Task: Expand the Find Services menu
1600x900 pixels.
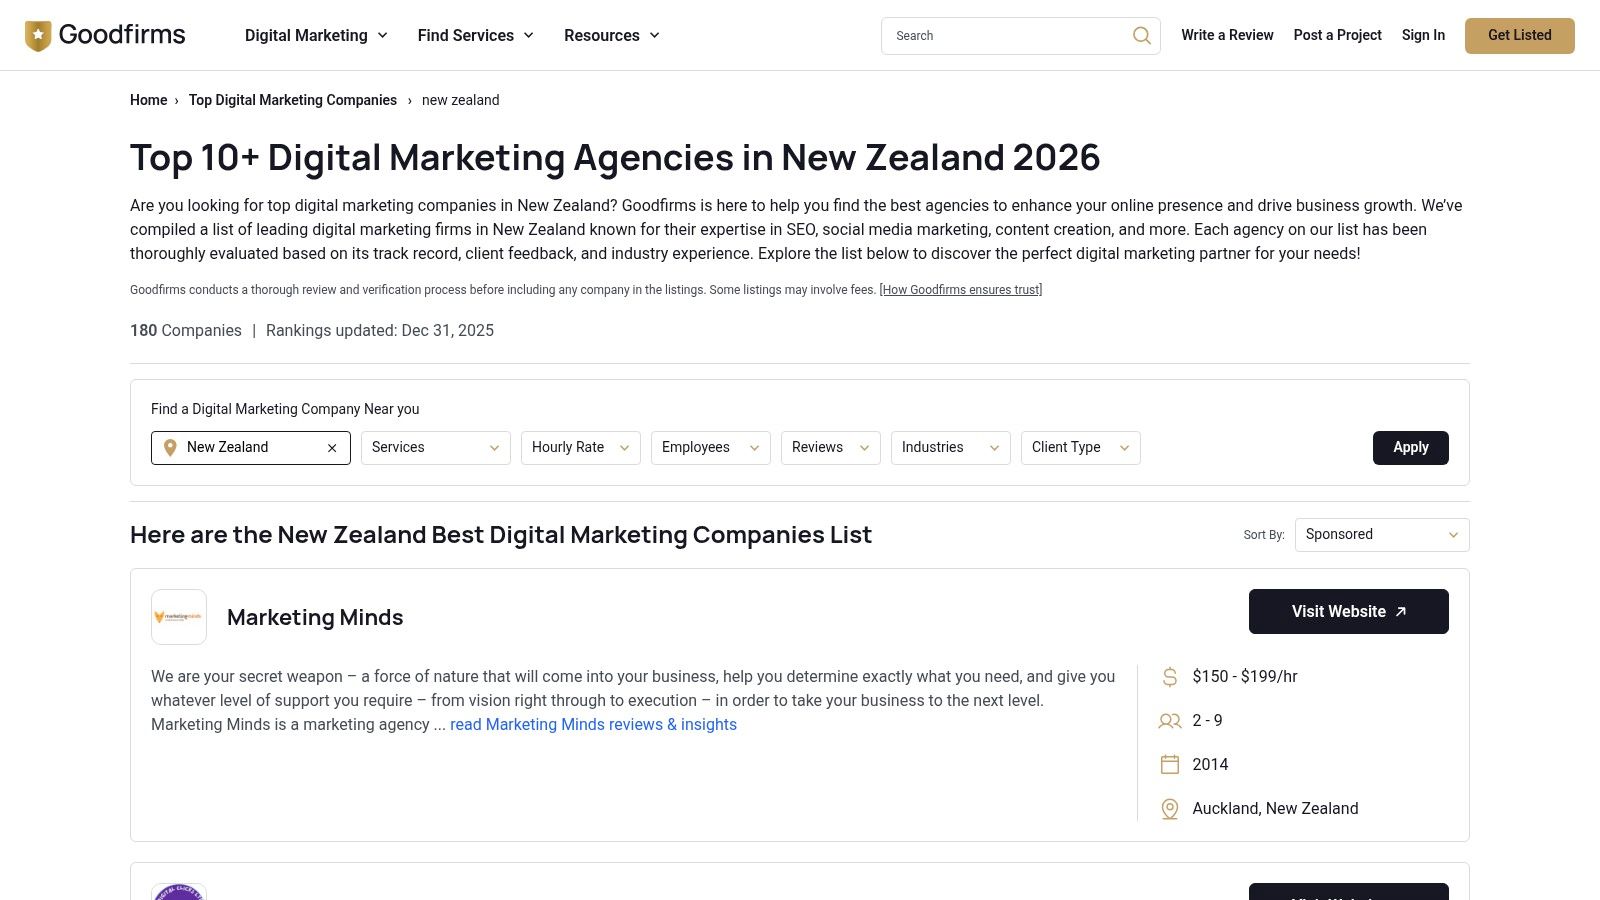Action: 474,35
